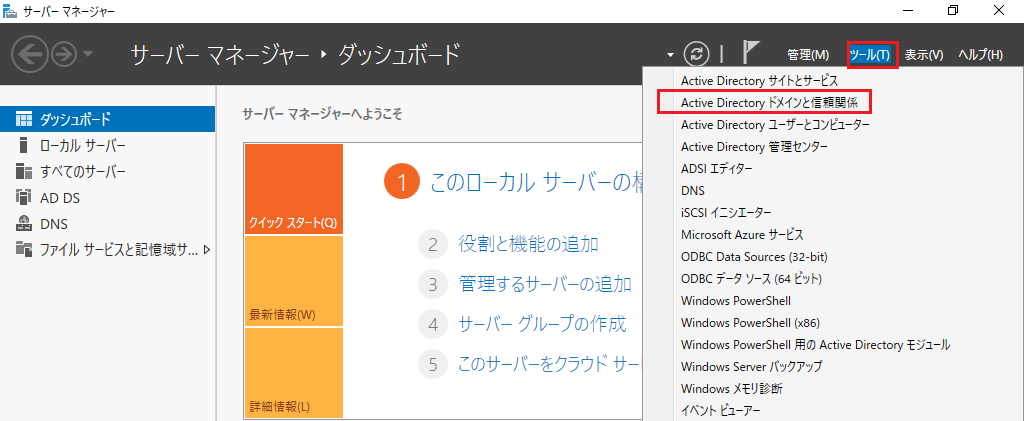Click the 最新情報(W) tile
Viewport: 1024px width, 421px height.
point(293,281)
